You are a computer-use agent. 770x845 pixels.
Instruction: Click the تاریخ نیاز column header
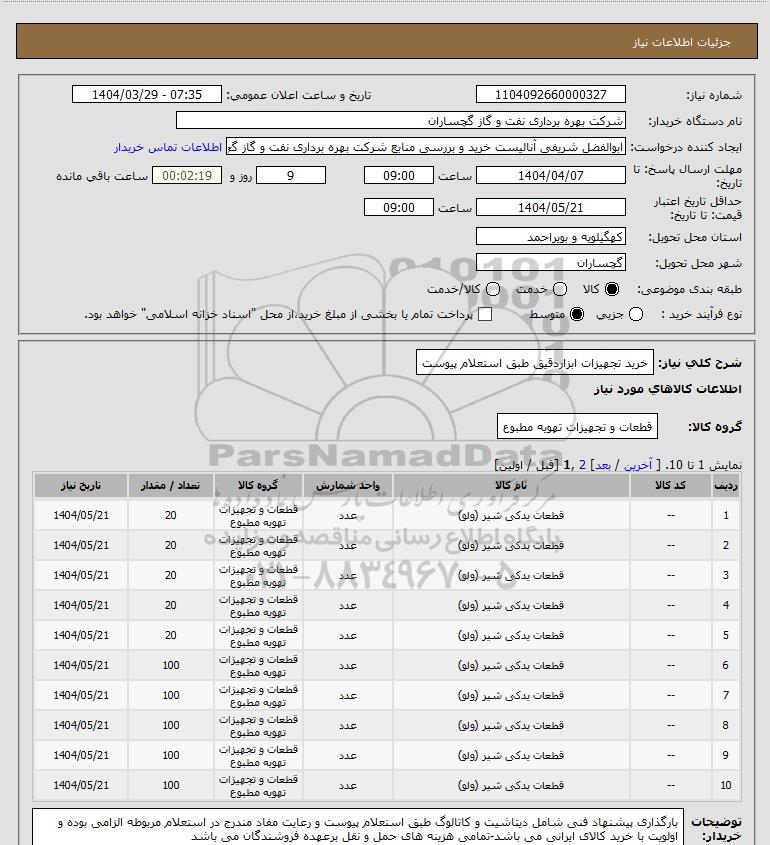pos(81,486)
